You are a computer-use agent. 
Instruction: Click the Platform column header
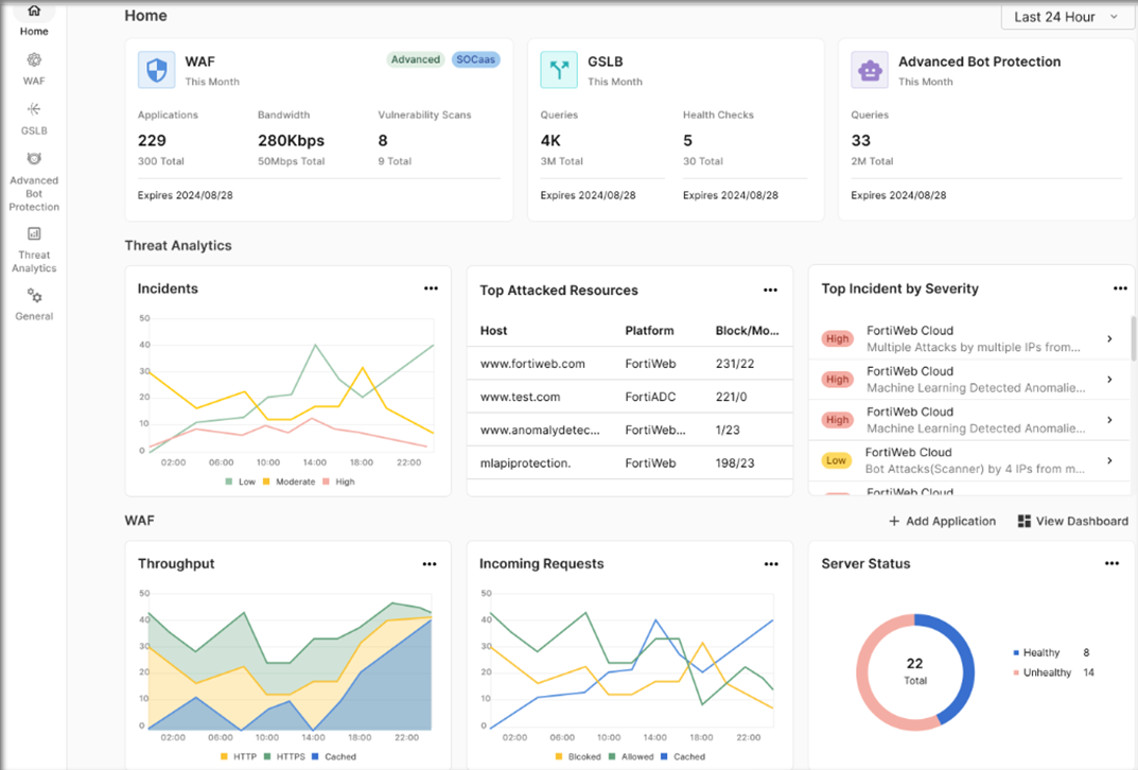650,331
